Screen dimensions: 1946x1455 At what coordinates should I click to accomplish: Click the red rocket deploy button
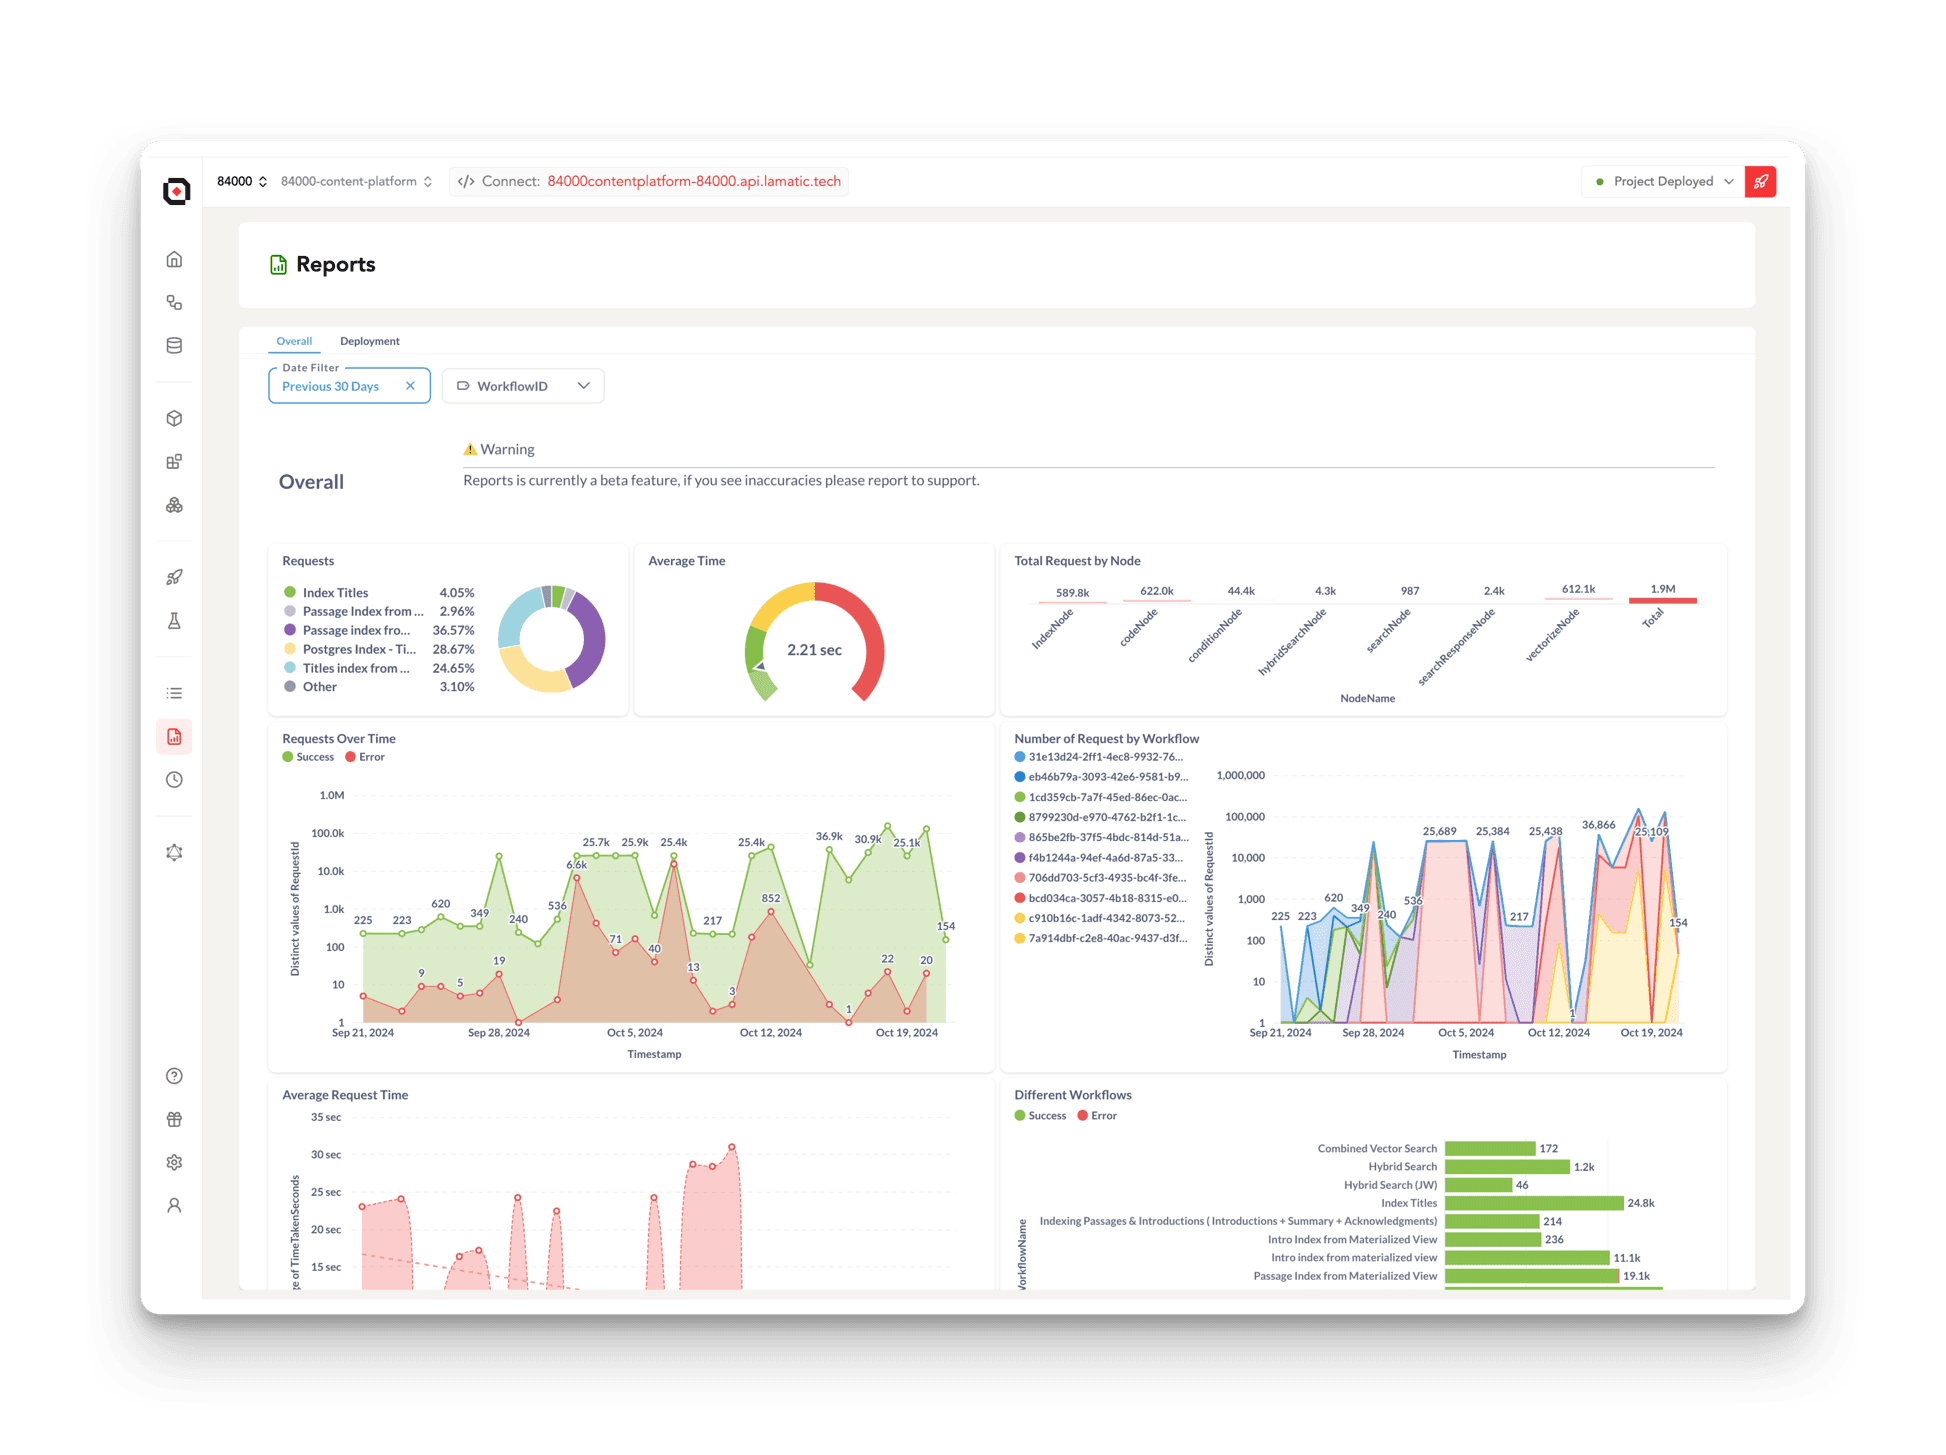pyautogui.click(x=1760, y=181)
